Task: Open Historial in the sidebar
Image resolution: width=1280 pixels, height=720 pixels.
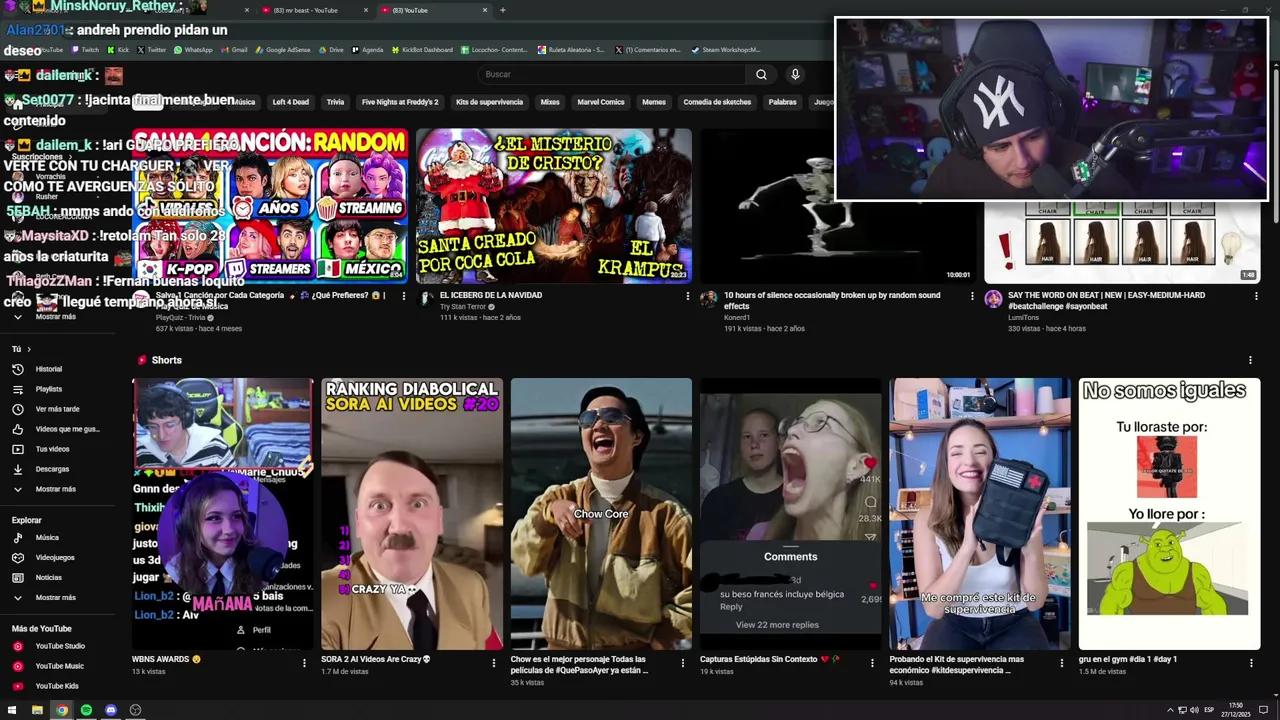Action: (49, 369)
